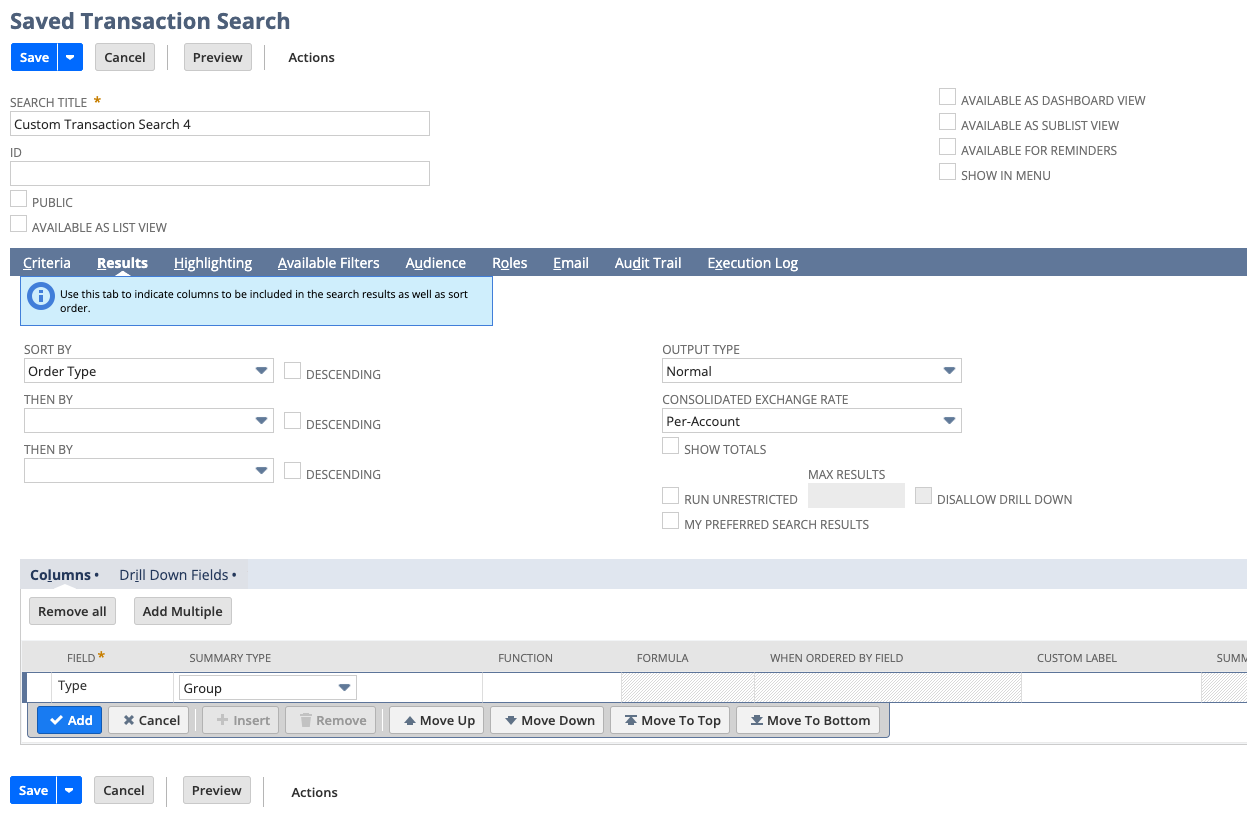The height and width of the screenshot is (837, 1247).
Task: Click the Move Down arrow button
Action: [x=547, y=720]
